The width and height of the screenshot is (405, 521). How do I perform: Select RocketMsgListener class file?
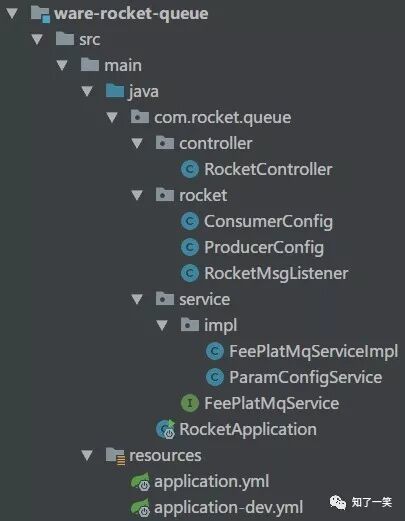coord(276,273)
